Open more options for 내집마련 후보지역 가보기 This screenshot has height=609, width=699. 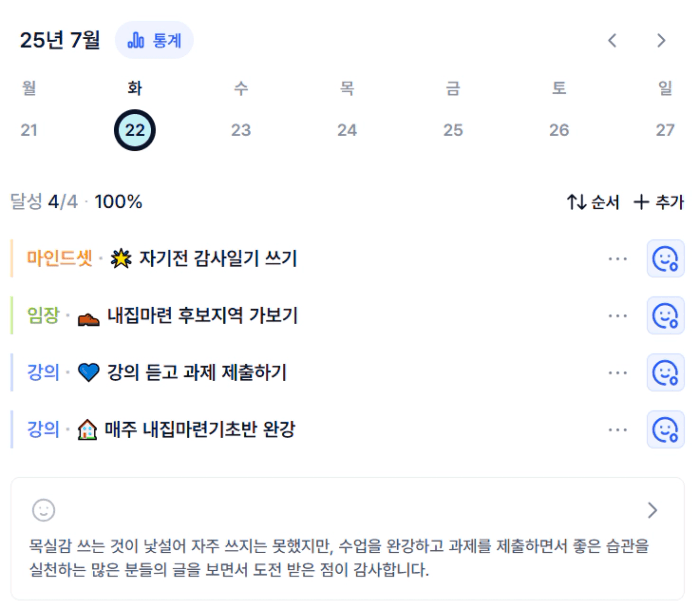[x=617, y=316]
